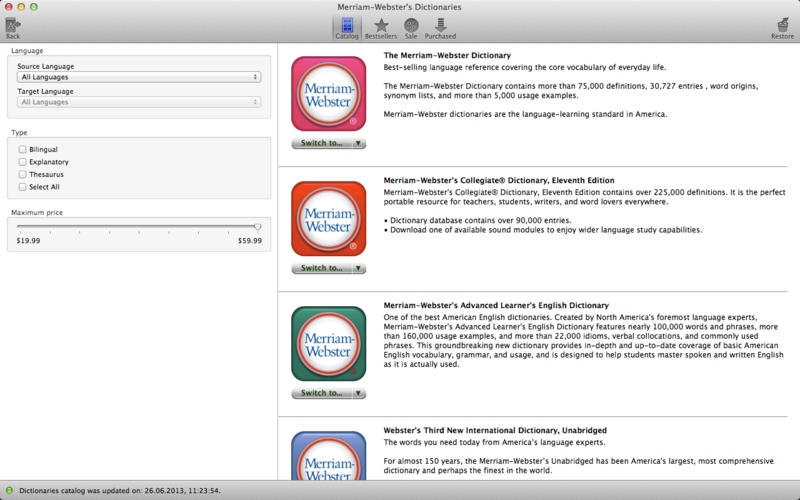Select the green Advanced Learner's Dictionary icon
800x500 pixels.
(x=329, y=343)
